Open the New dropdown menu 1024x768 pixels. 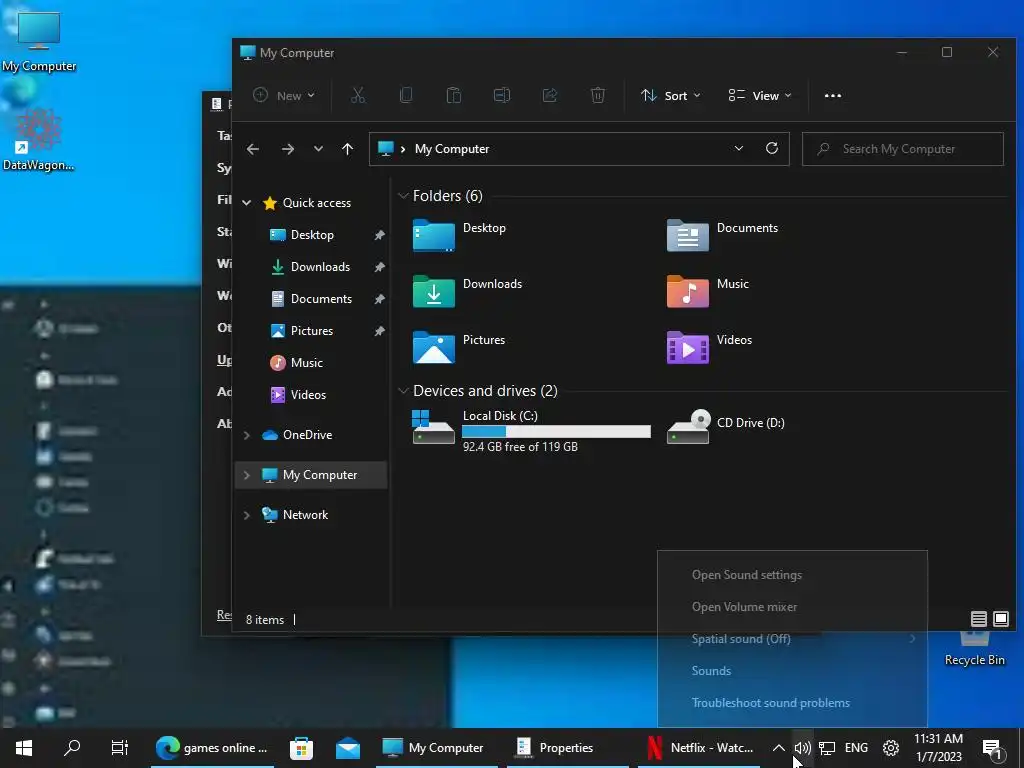tap(283, 95)
